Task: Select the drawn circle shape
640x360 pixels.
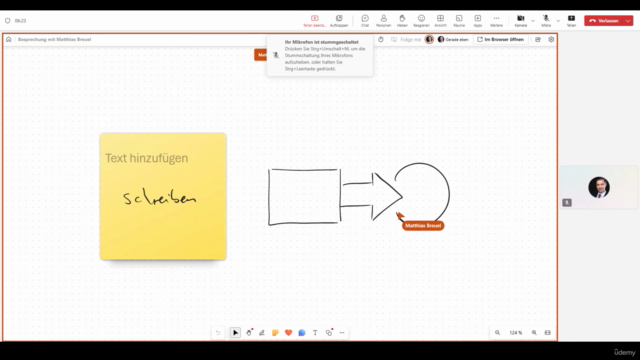Action: (422, 193)
